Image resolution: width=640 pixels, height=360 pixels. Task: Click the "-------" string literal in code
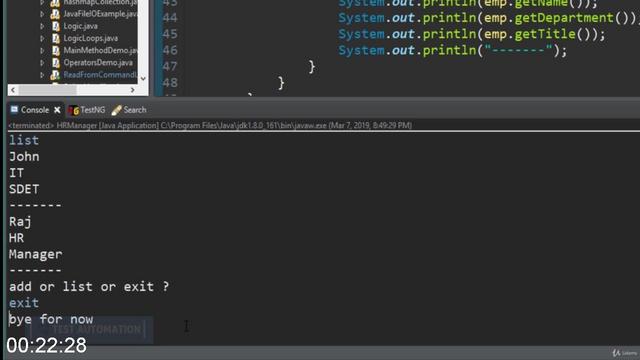click(518, 51)
